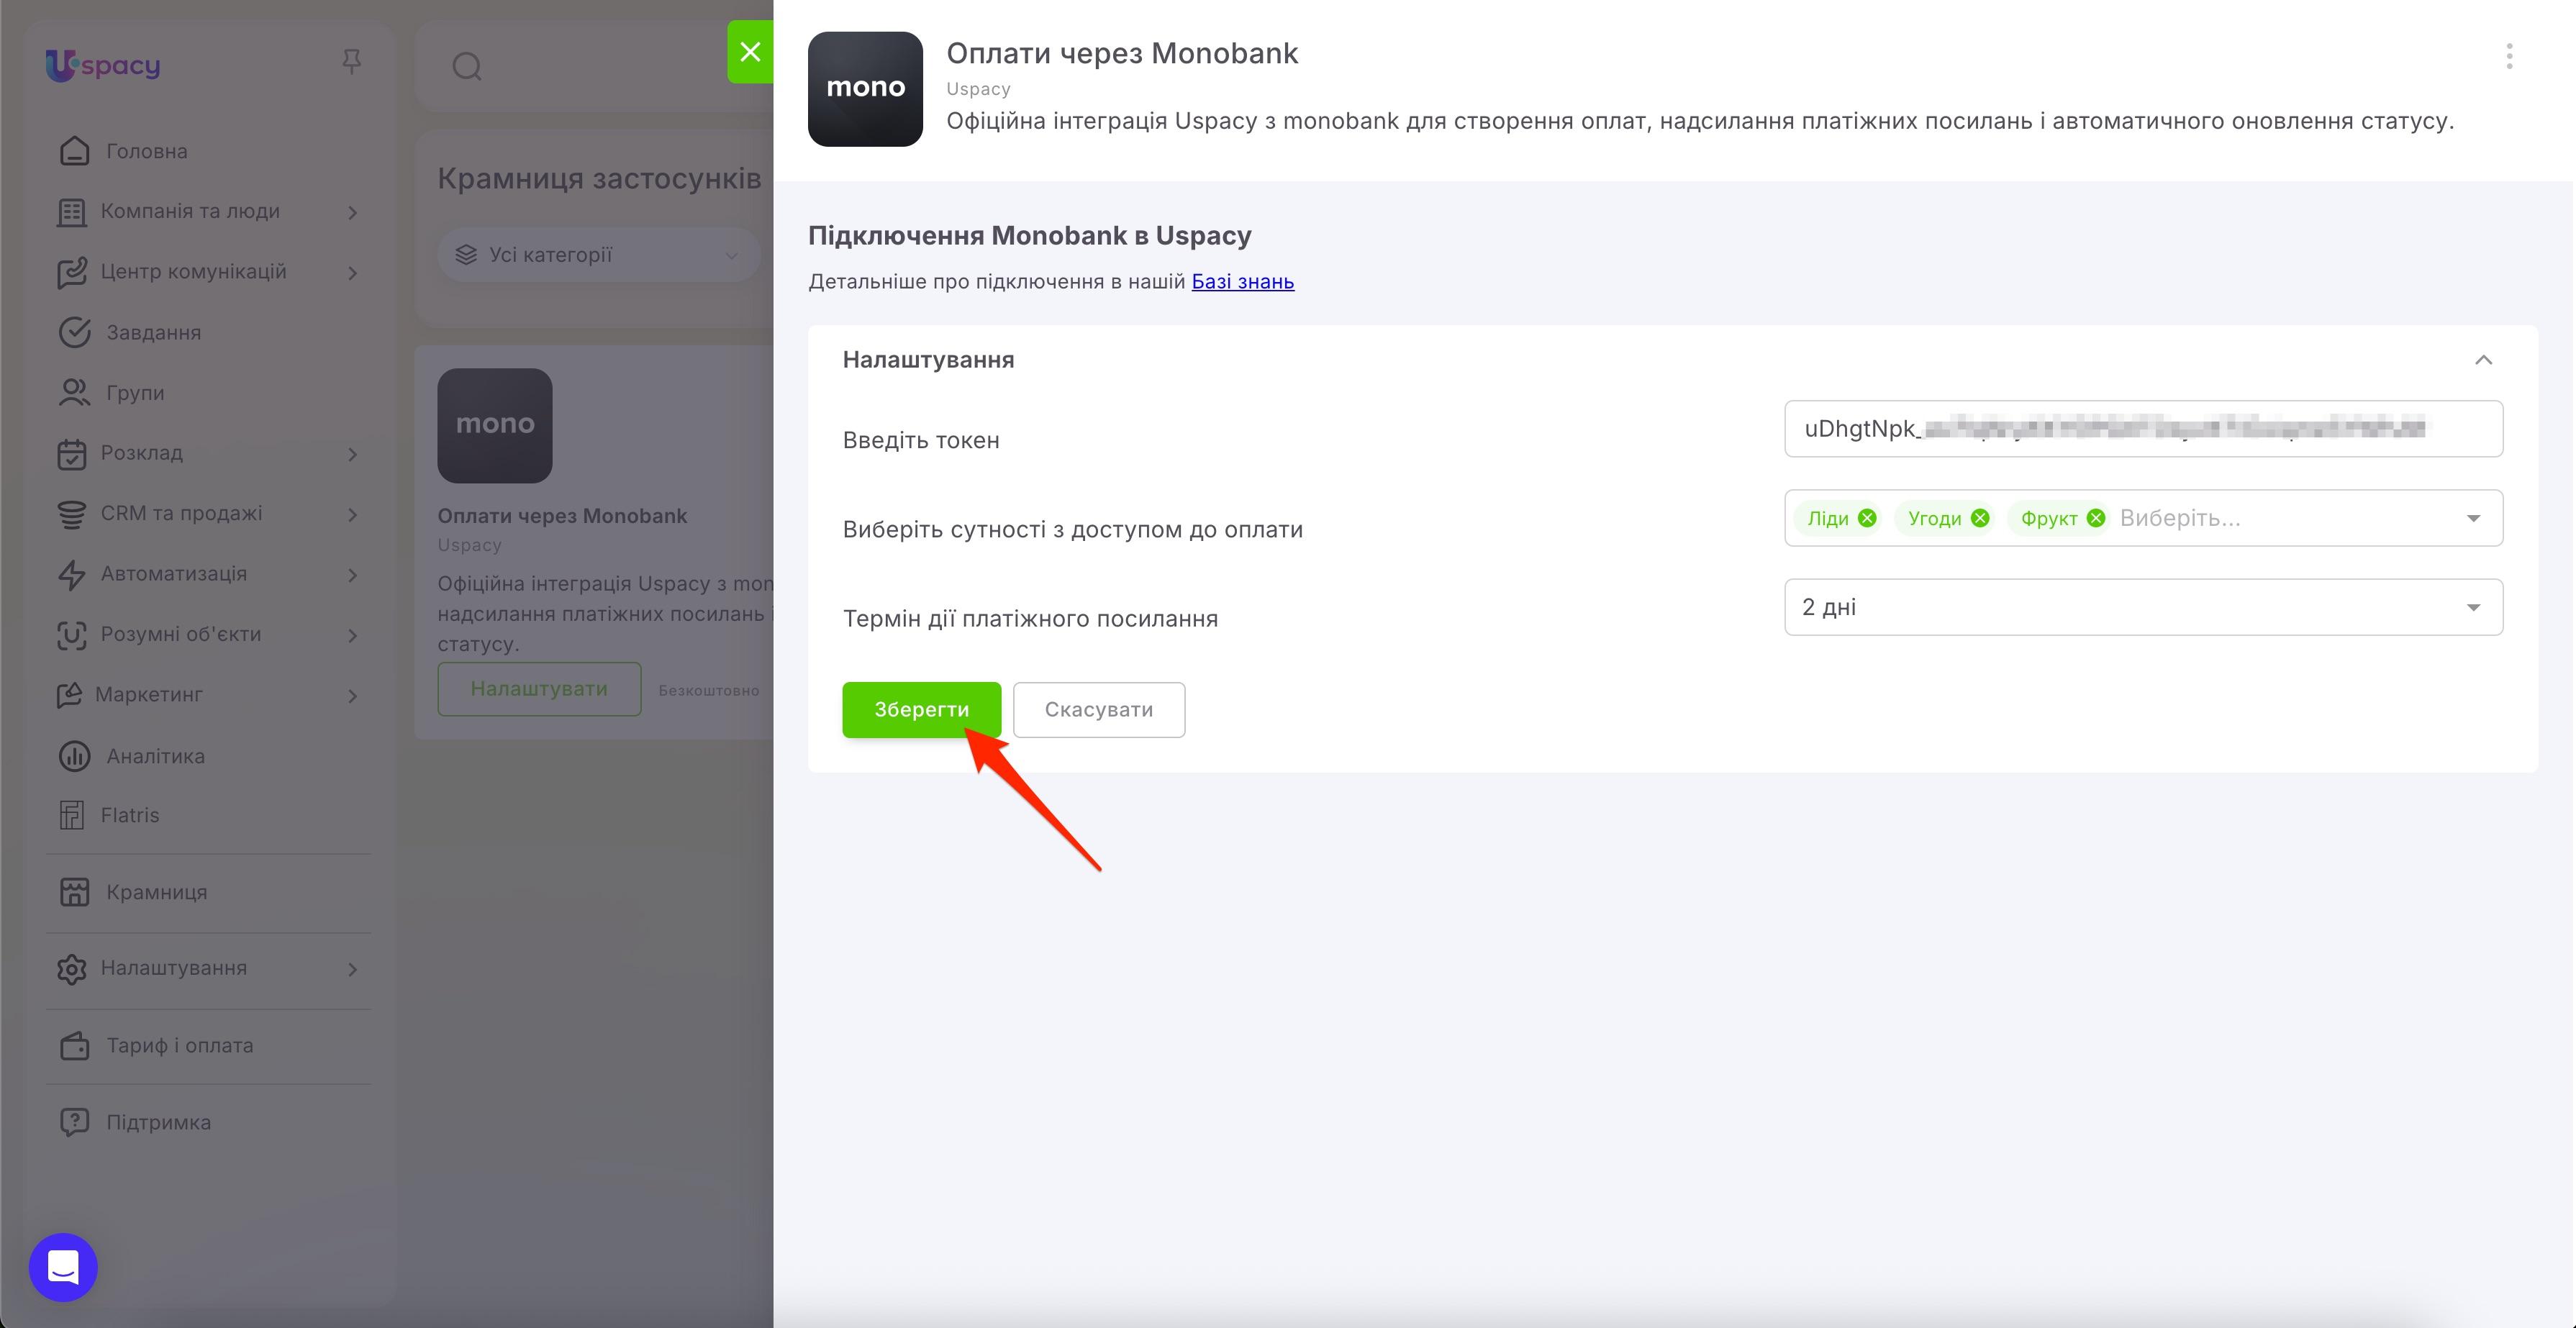Open 2 дні payment link term dropdown
The image size is (2576, 1328).
click(x=2143, y=607)
